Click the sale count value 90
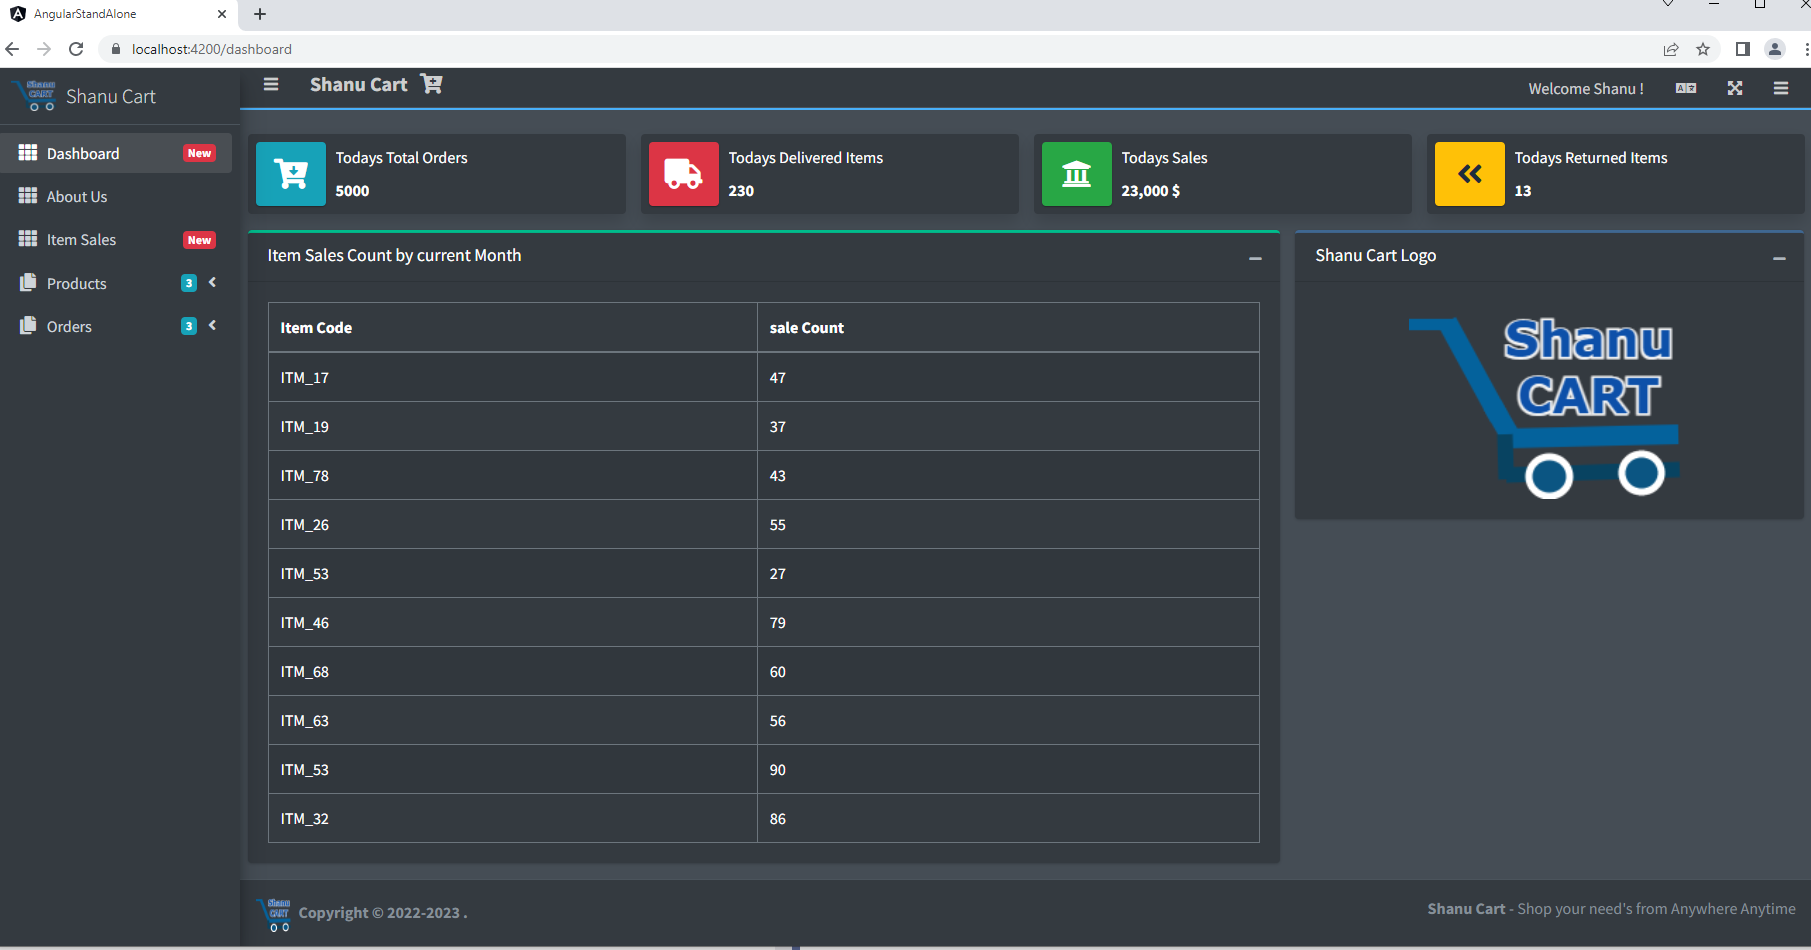The height and width of the screenshot is (950, 1811). pyautogui.click(x=778, y=770)
